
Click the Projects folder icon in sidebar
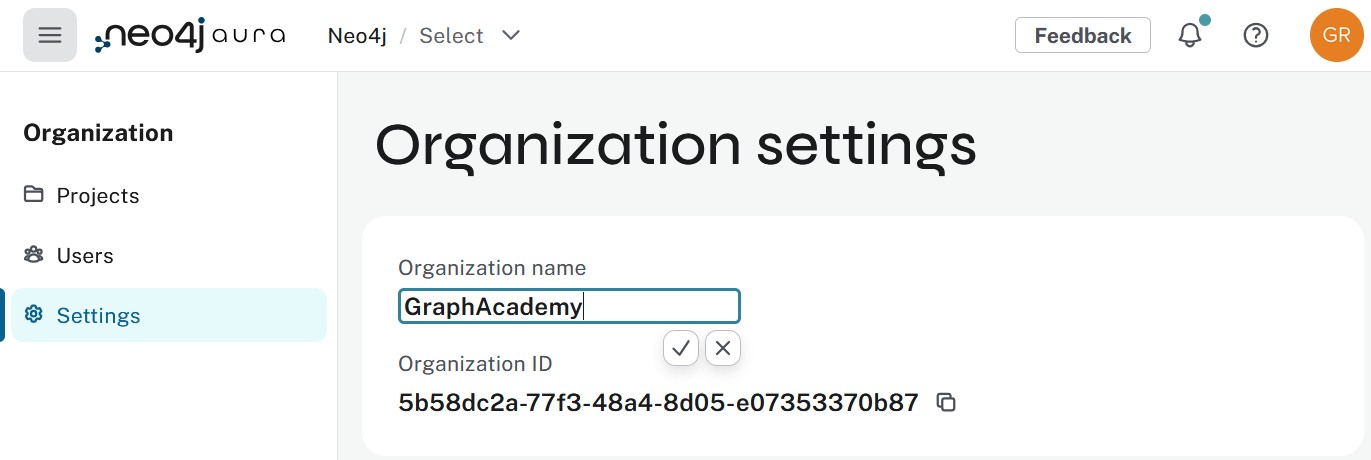coord(34,195)
